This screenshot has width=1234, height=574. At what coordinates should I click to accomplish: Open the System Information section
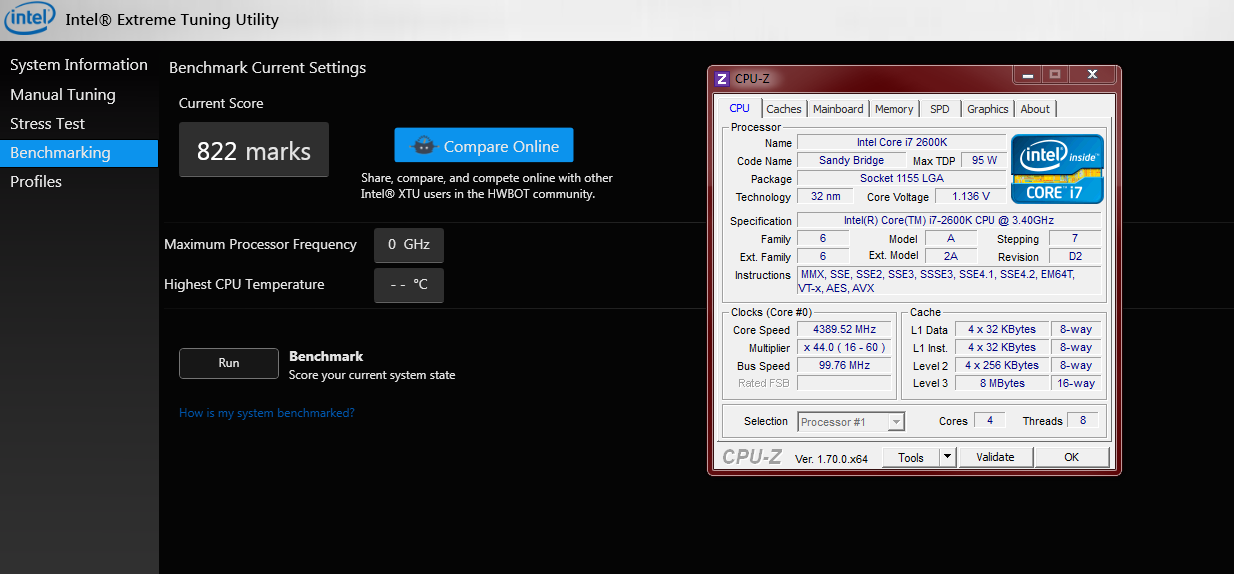pos(79,65)
